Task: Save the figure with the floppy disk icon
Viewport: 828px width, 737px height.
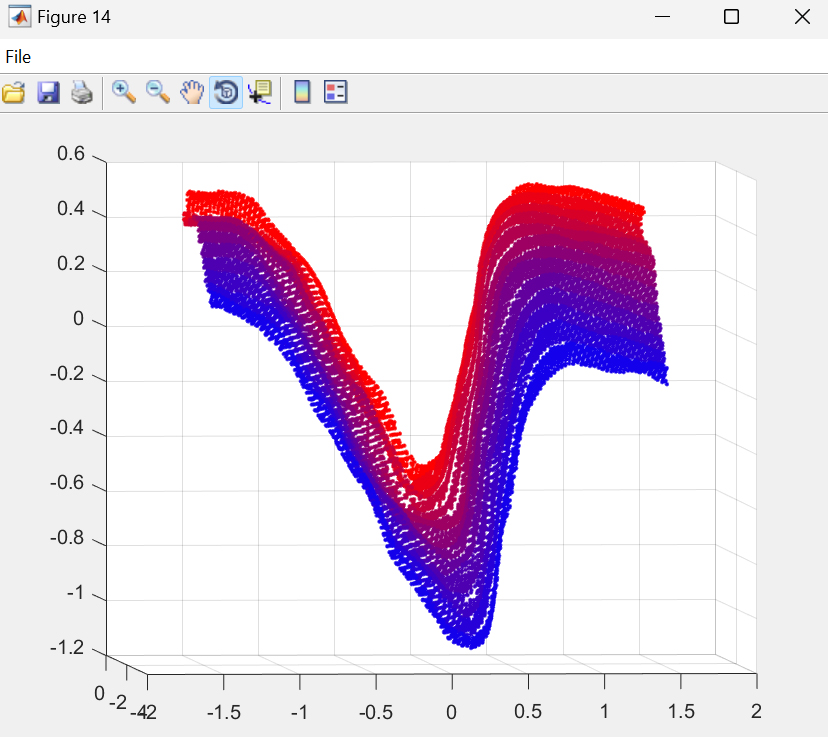Action: (48, 93)
